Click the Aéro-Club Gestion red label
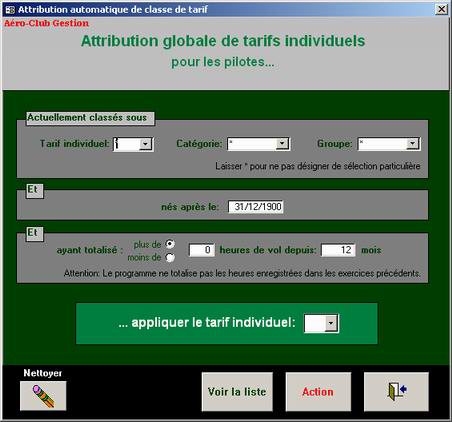The width and height of the screenshot is (452, 422). coord(46,23)
